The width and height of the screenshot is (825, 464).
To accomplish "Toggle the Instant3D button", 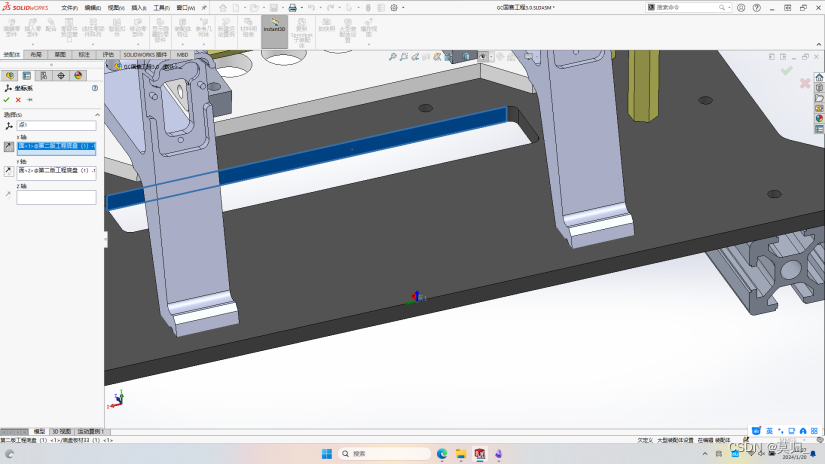I will 274,26.
